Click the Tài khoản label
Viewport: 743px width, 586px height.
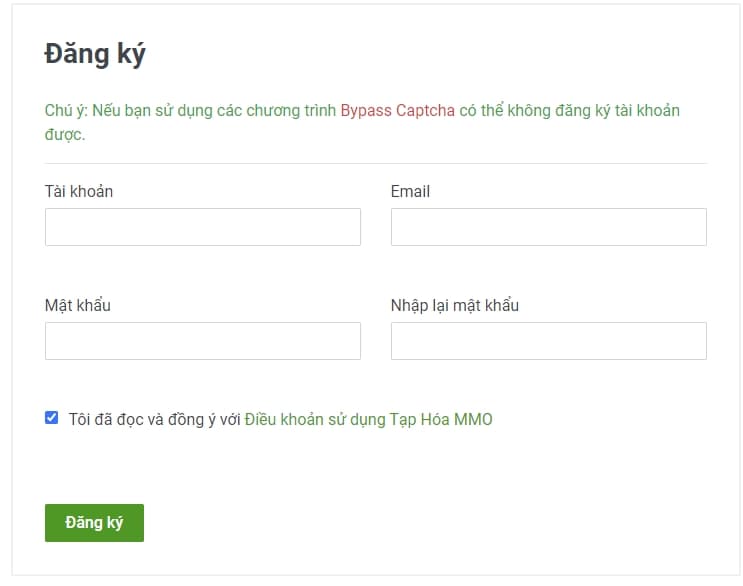(x=79, y=191)
